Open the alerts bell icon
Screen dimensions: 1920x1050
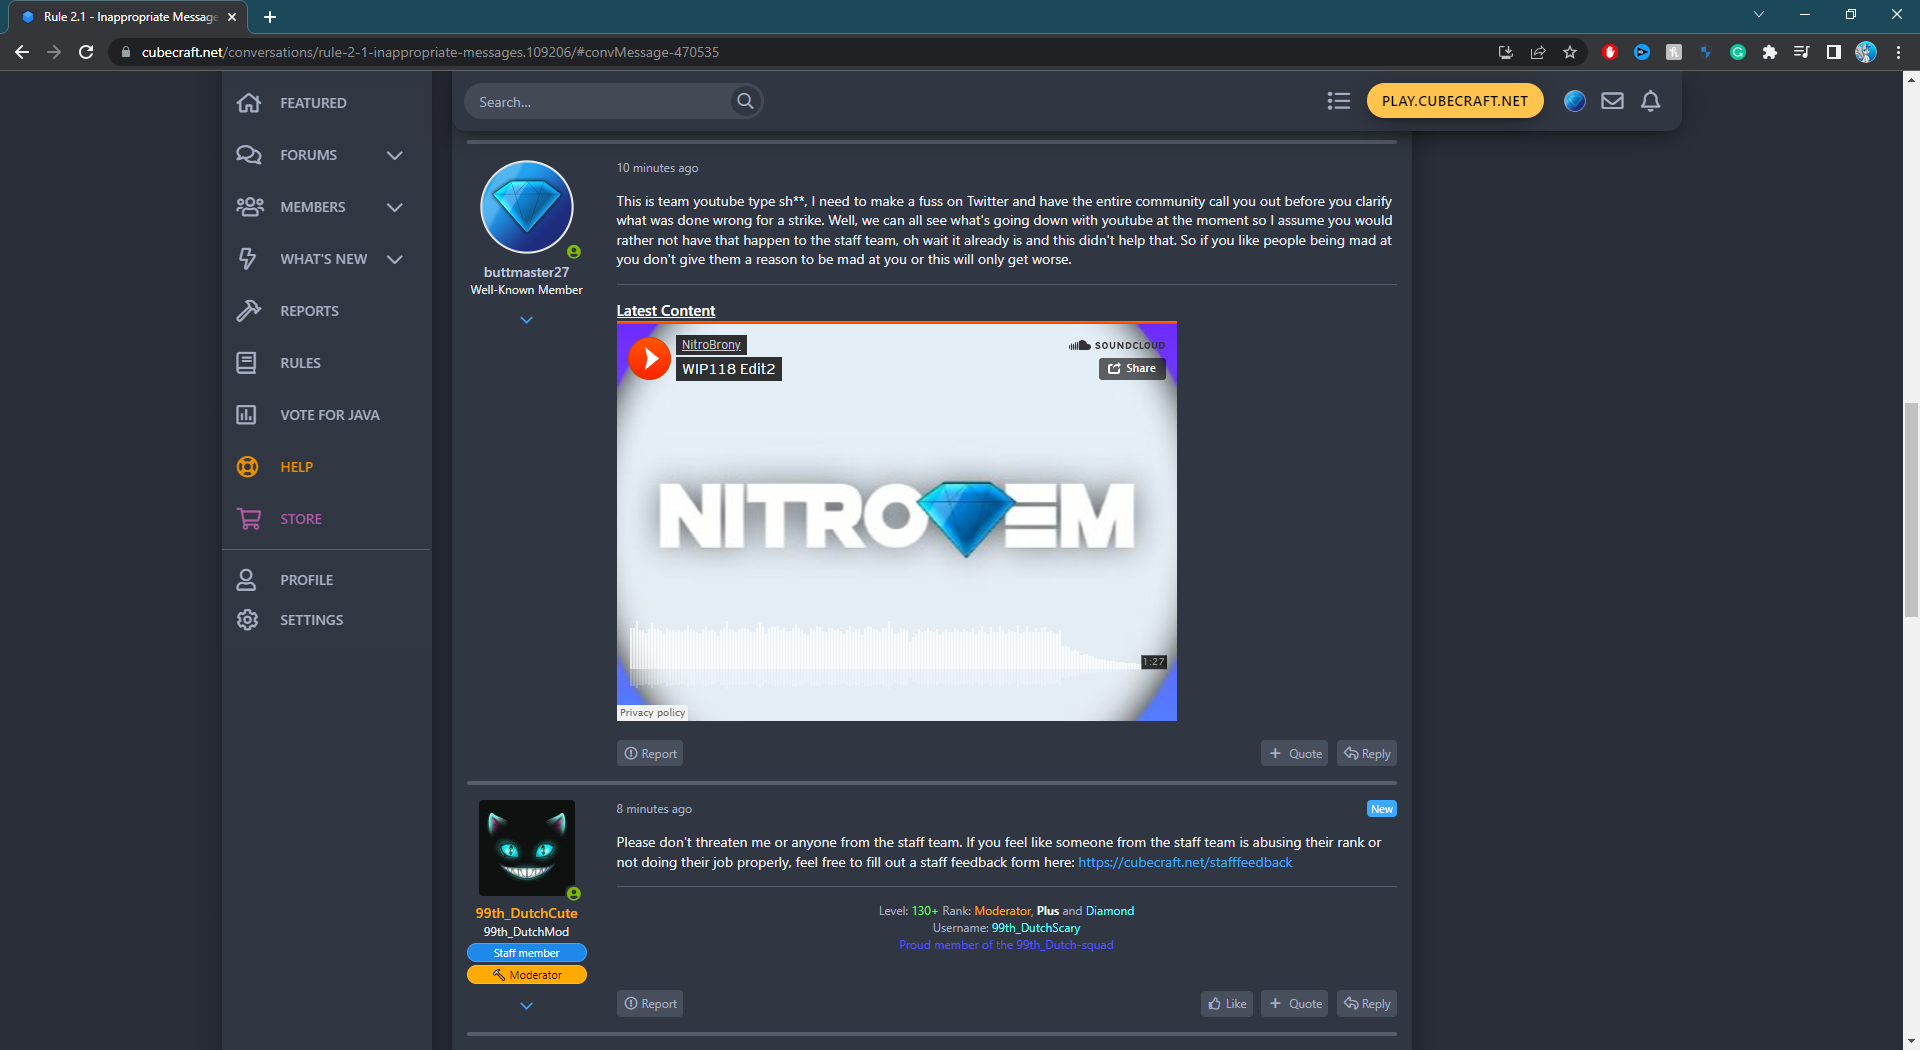click(1651, 101)
